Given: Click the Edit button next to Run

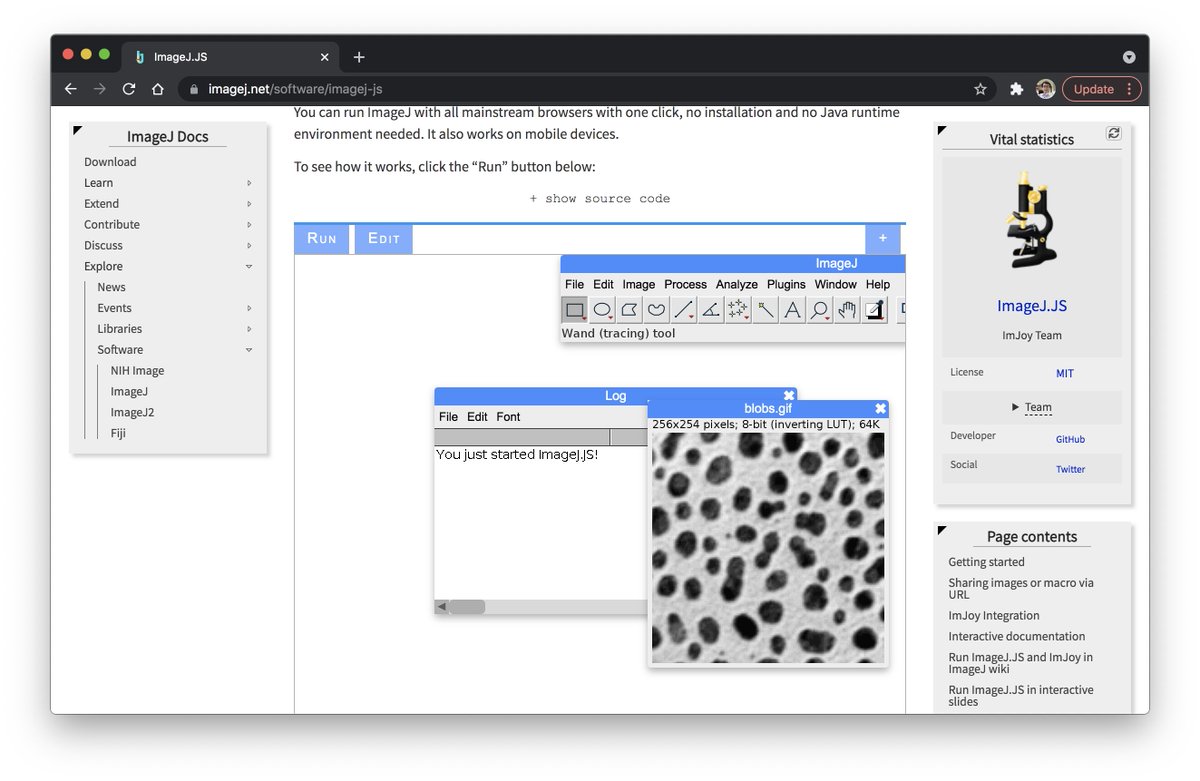Looking at the screenshot, I should pyautogui.click(x=384, y=238).
